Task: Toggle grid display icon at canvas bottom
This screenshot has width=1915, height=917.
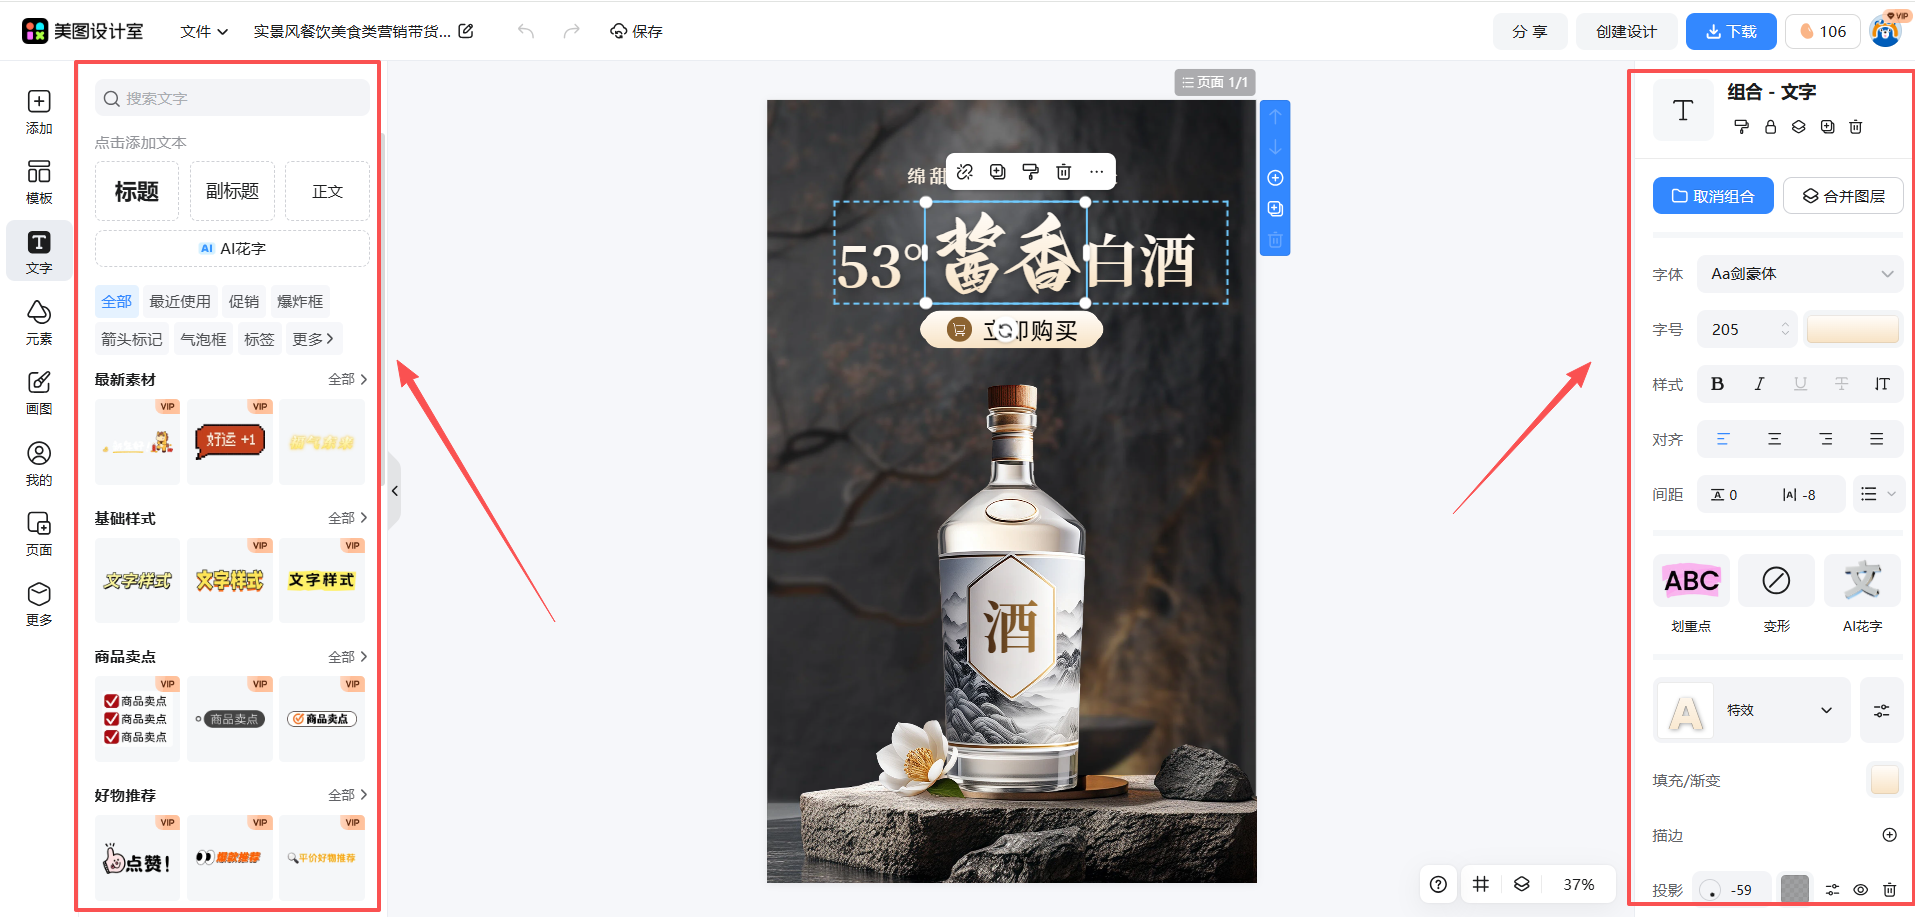Action: click(1480, 884)
